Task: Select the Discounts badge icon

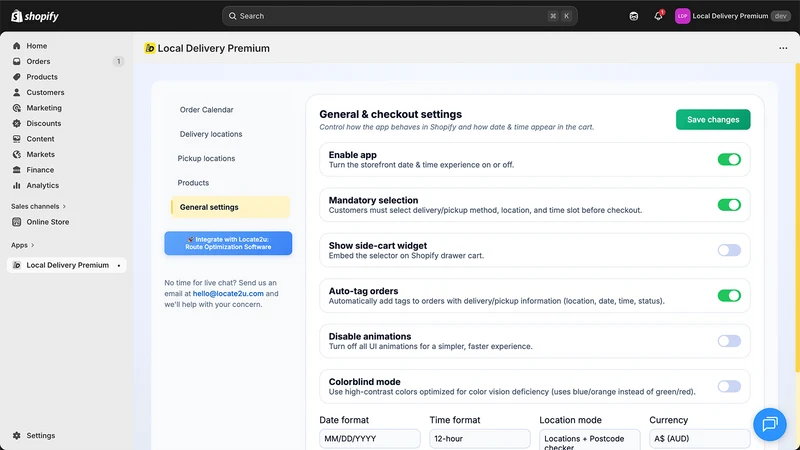Action: click(x=17, y=123)
